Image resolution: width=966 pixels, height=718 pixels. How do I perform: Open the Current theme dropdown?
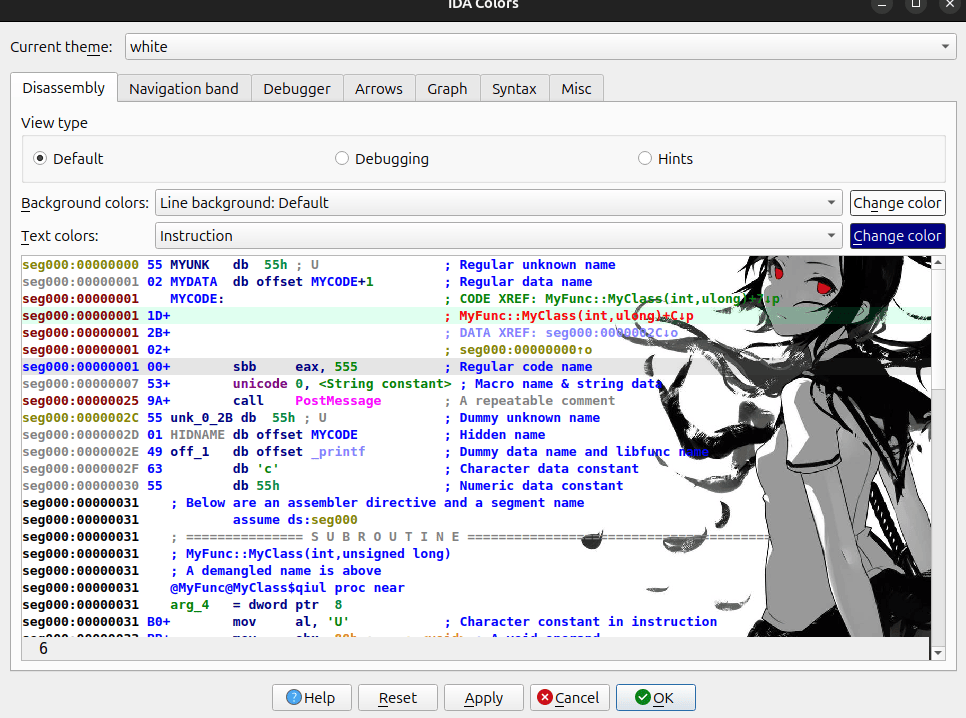[943, 46]
